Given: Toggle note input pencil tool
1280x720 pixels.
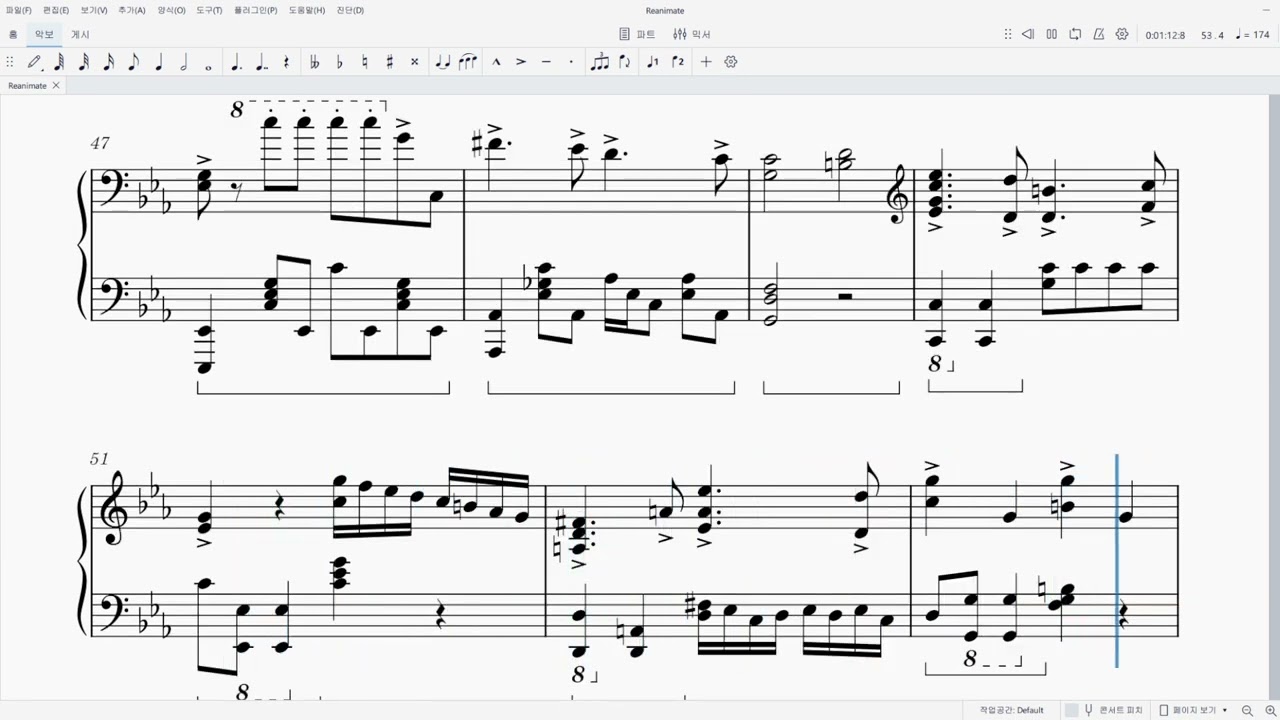Looking at the screenshot, I should [35, 62].
